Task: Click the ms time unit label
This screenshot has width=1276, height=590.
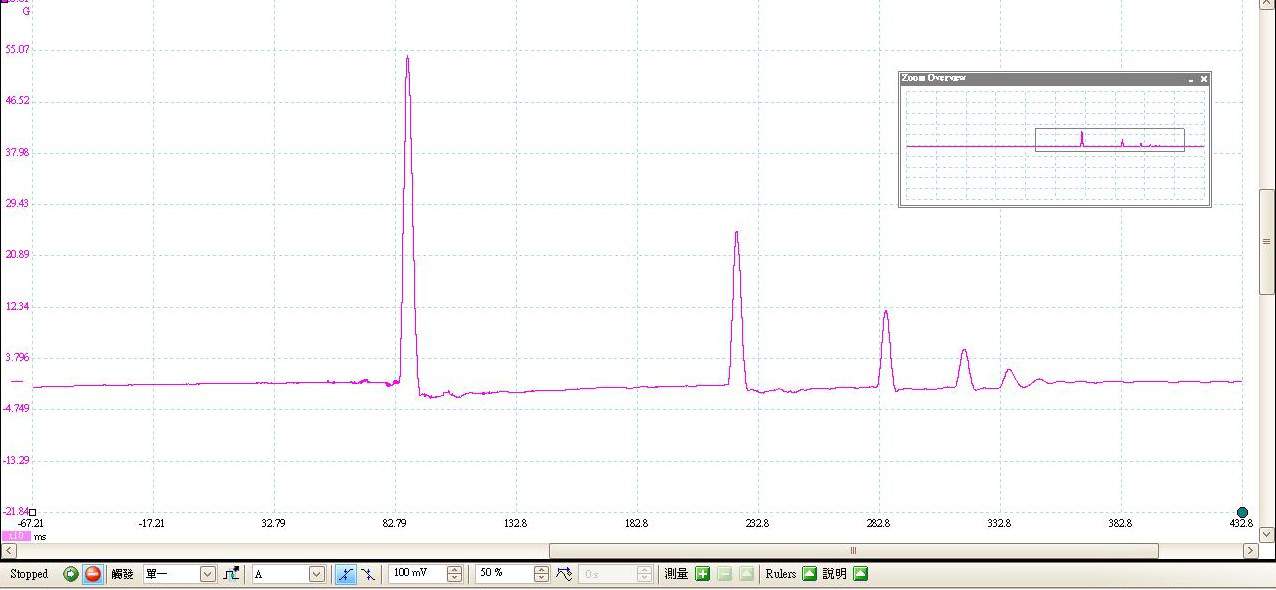Action: [x=40, y=537]
